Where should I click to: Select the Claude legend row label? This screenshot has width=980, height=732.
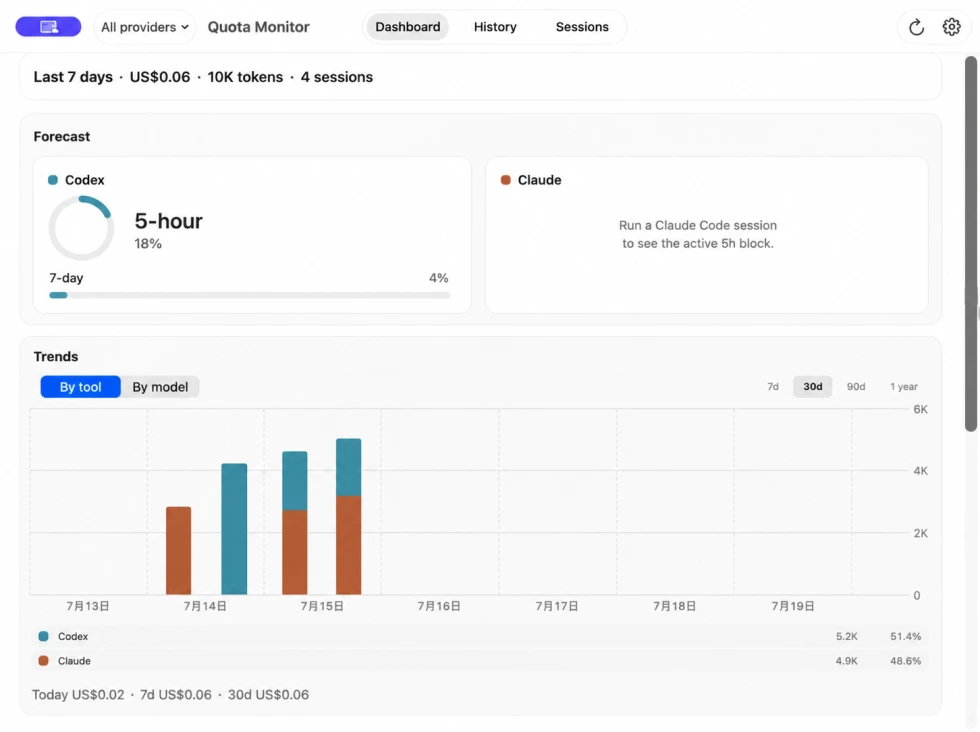point(74,661)
